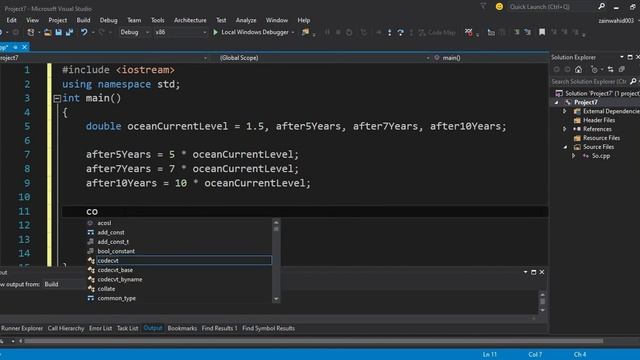Click the Decrease Indent toolbar icon
The width and height of the screenshot is (640, 360).
(x=516, y=32)
